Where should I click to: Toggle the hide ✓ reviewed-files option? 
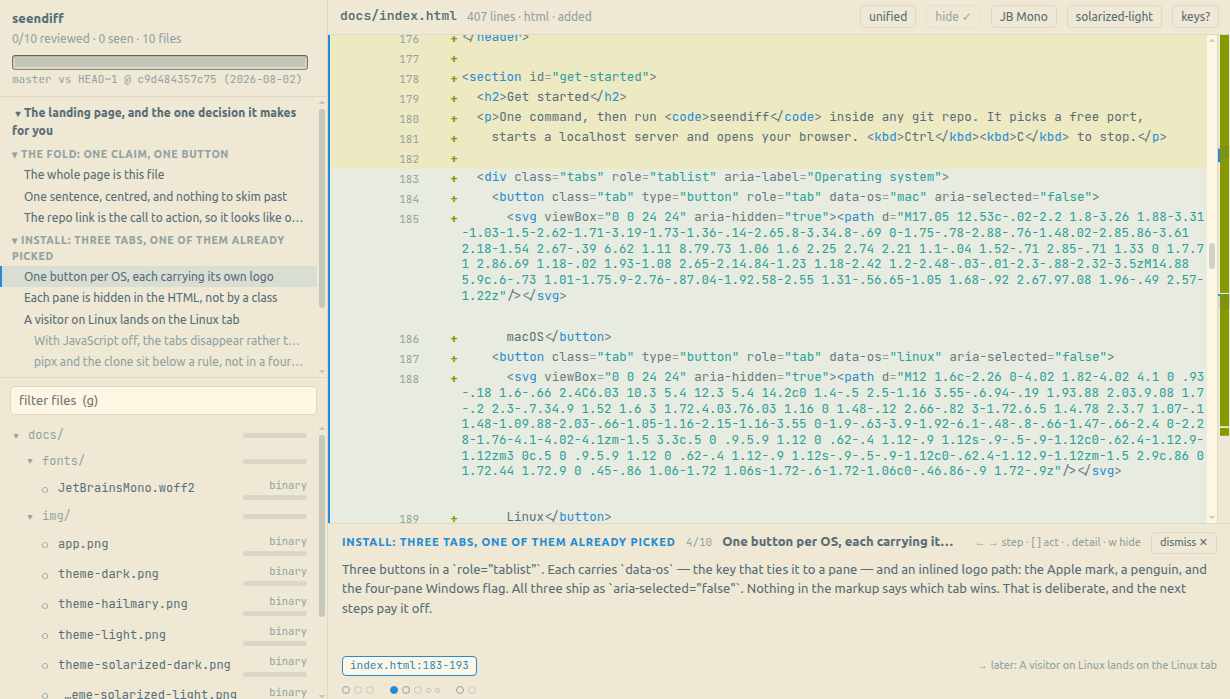pyautogui.click(x=954, y=16)
